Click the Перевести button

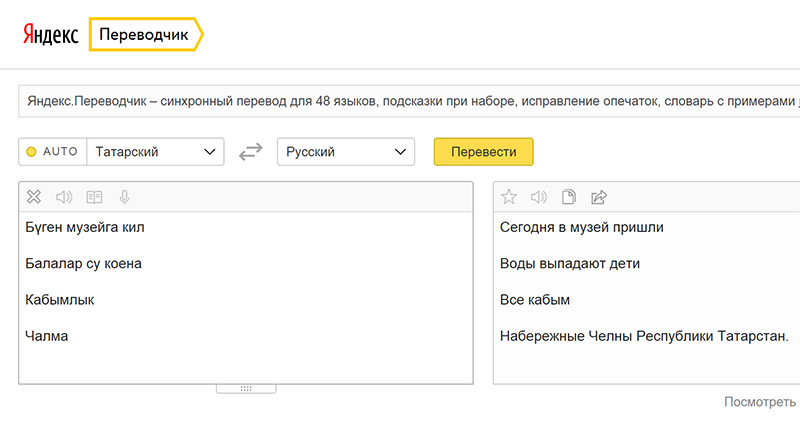point(484,151)
